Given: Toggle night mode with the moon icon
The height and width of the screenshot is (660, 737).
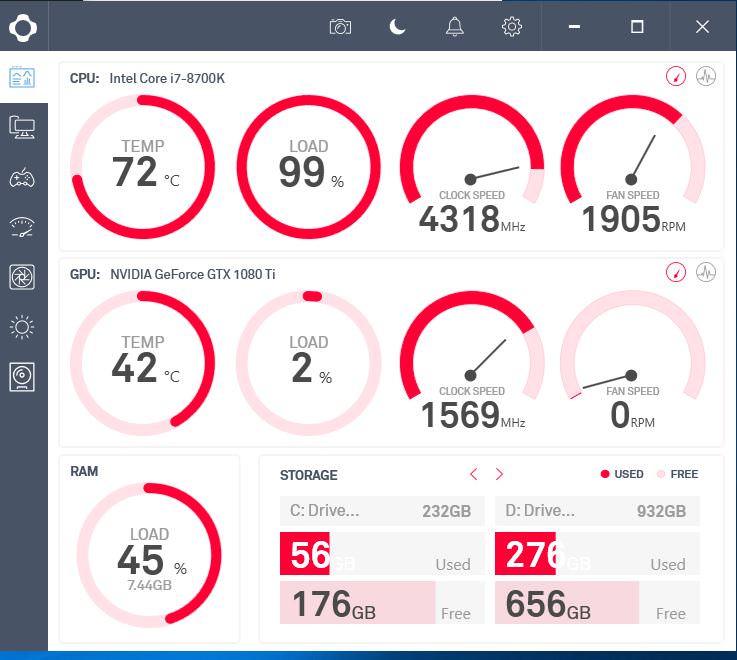Looking at the screenshot, I should coord(398,27).
